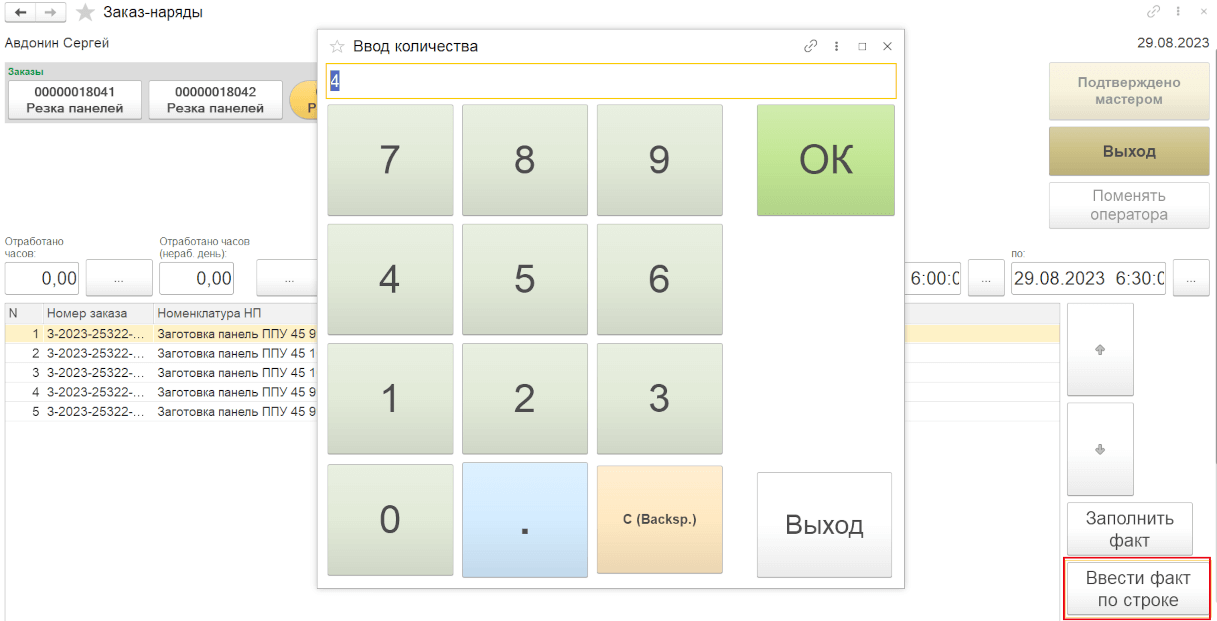Open the picker beside the 6:00 time field
Screen dimensions: 1217x621
986,279
